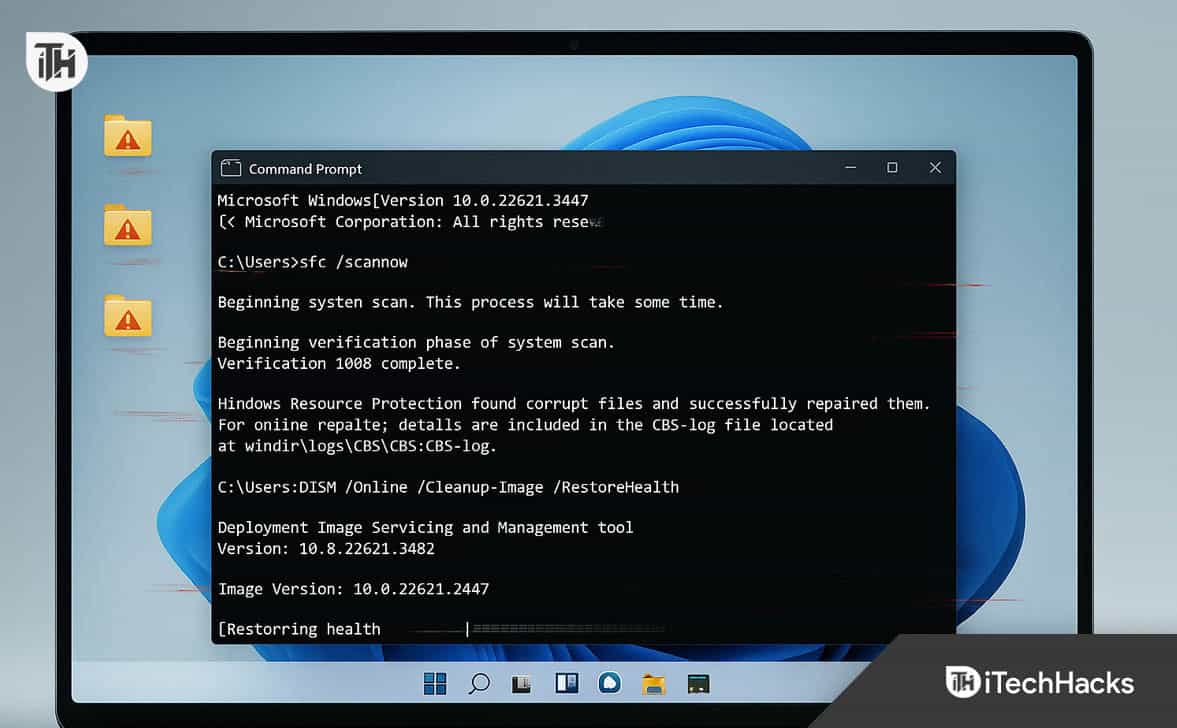Open the split-panel Widgets icon in taskbar
Viewport: 1177px width, 728px height.
(x=565, y=683)
